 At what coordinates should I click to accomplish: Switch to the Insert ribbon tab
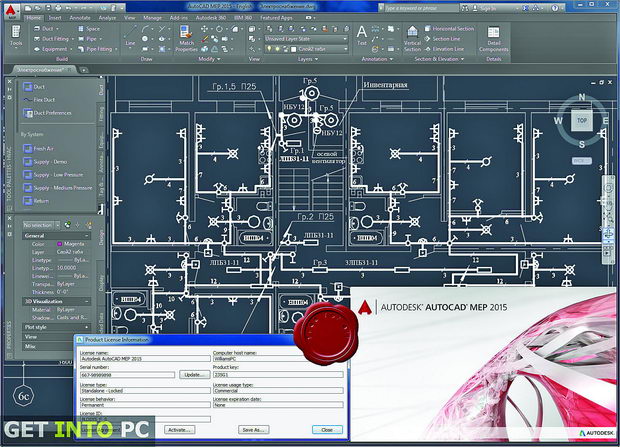click(x=55, y=18)
